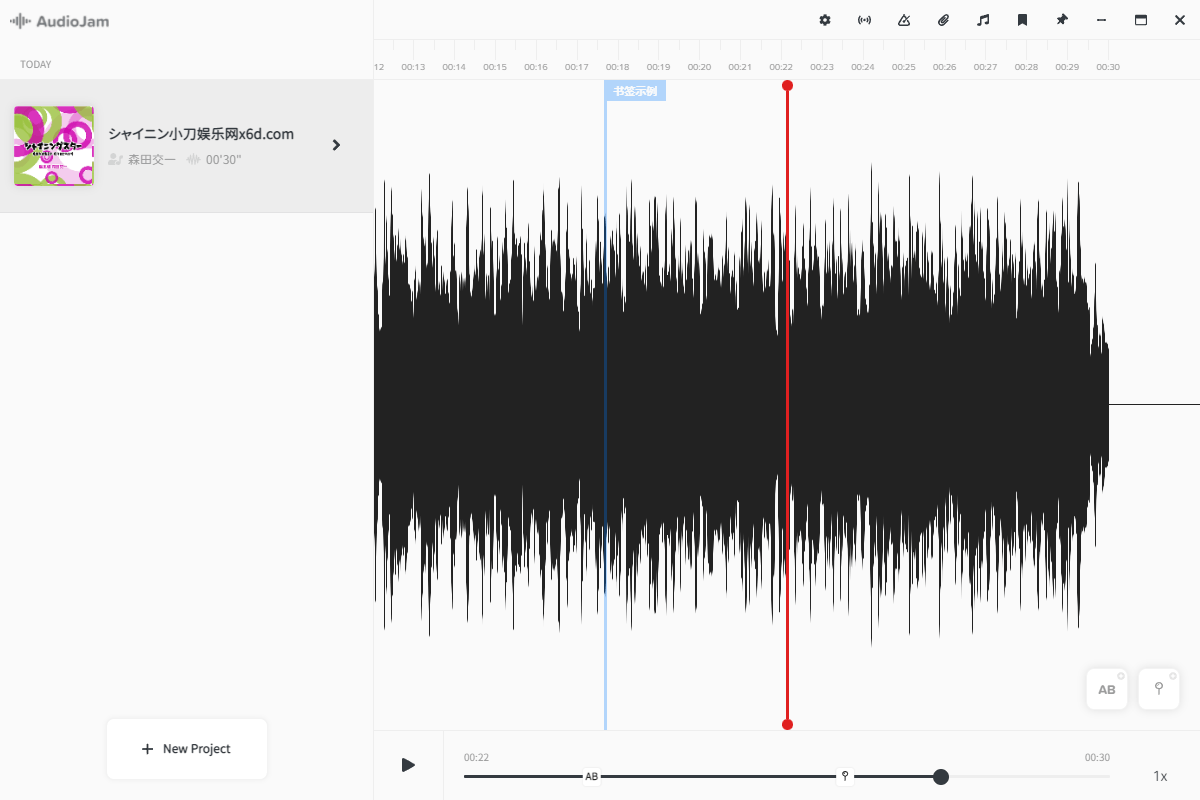Viewport: 1200px width, 800px height.
Task: Create a New Project
Action: point(186,748)
